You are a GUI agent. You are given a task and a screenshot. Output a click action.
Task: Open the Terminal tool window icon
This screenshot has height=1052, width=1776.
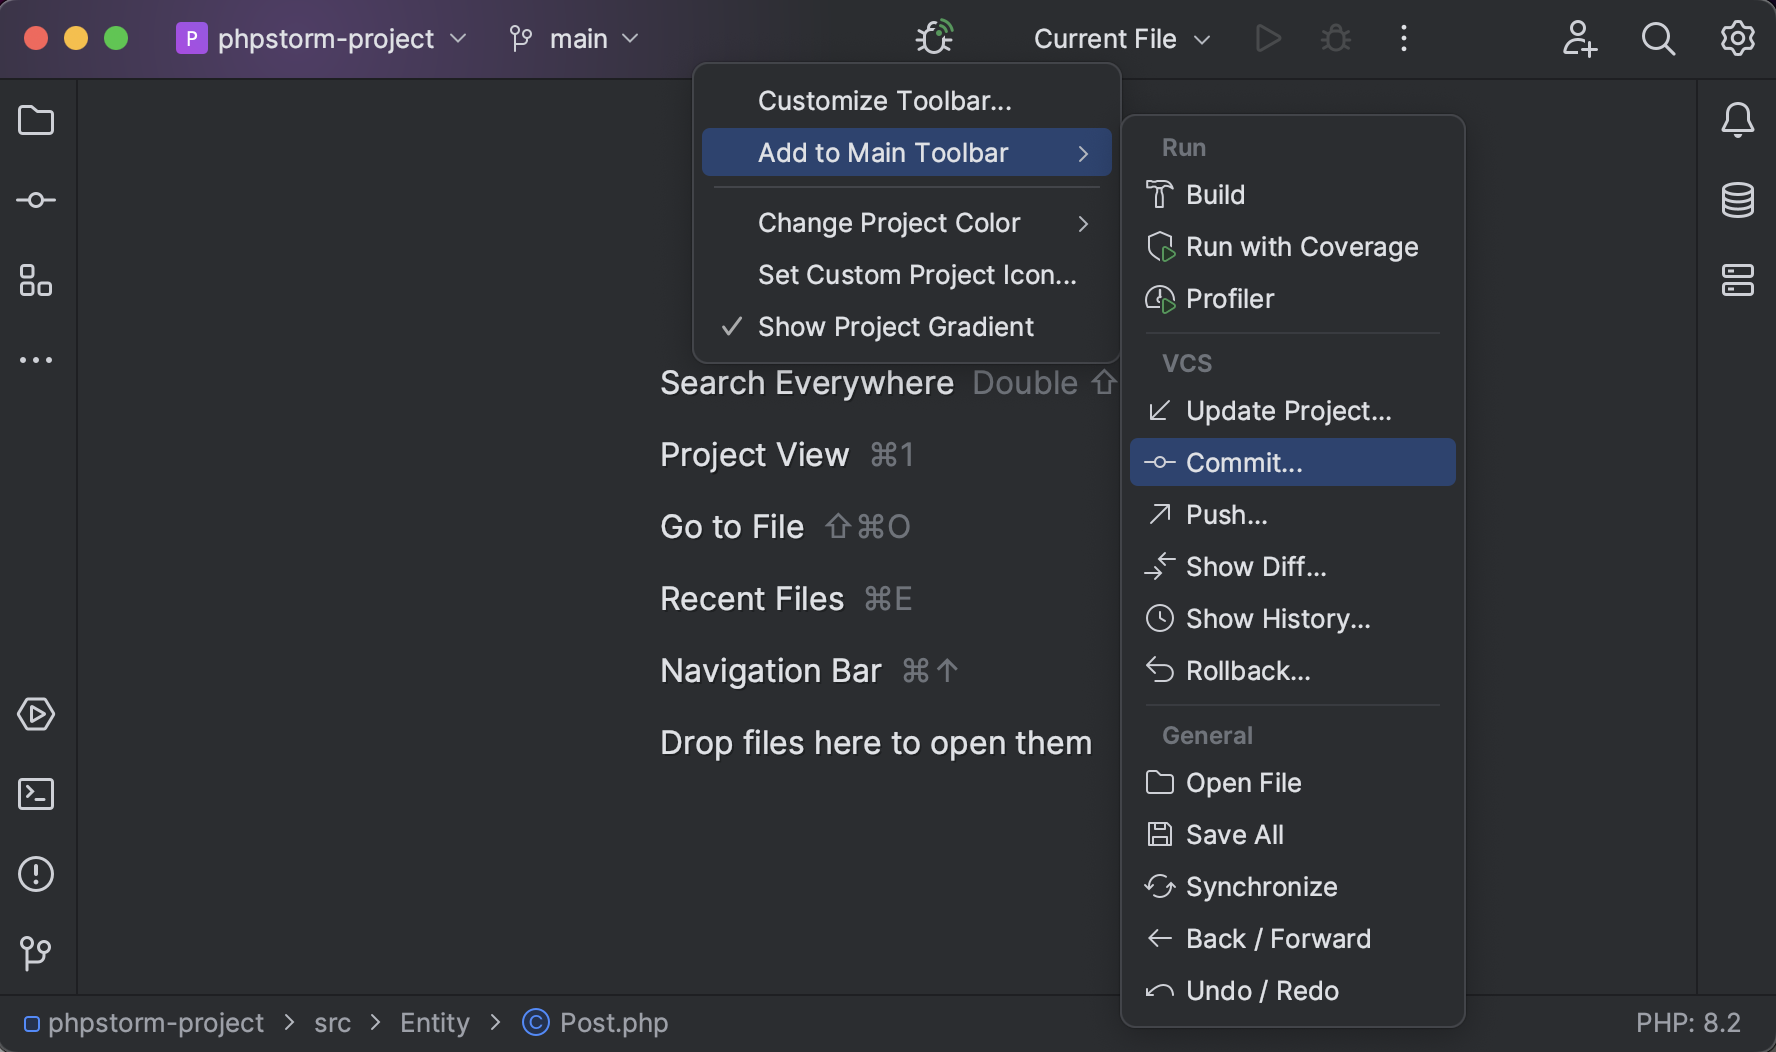coord(36,794)
